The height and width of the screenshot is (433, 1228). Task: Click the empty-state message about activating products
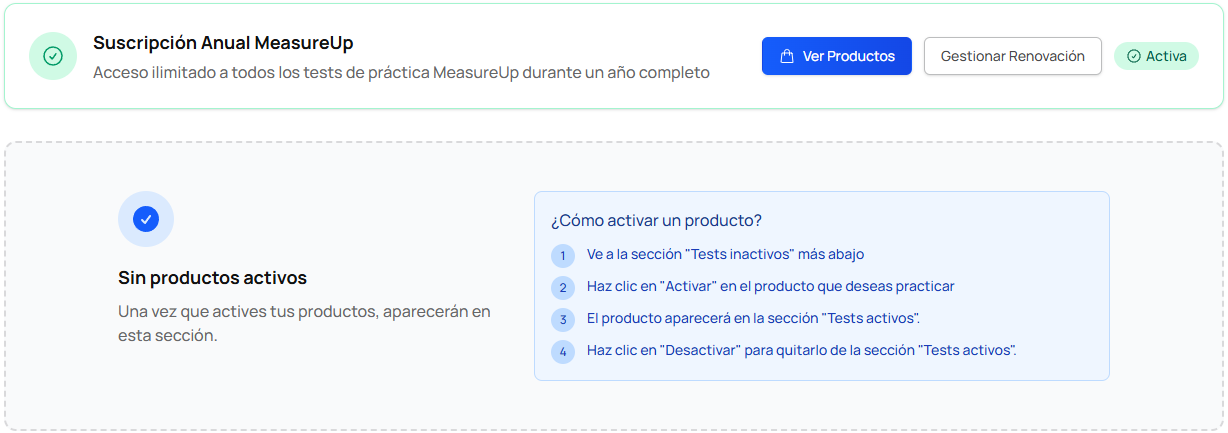tap(304, 323)
